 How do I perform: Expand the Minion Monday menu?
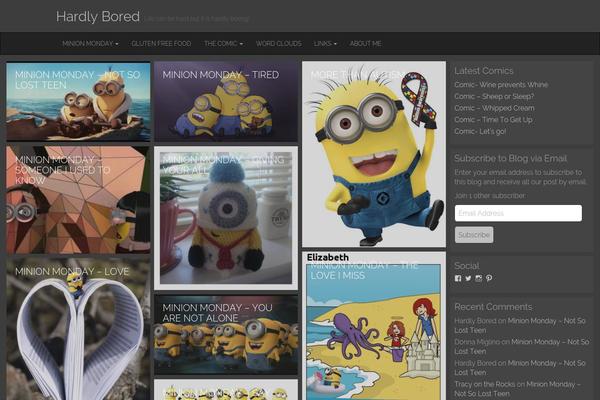pyautogui.click(x=90, y=44)
